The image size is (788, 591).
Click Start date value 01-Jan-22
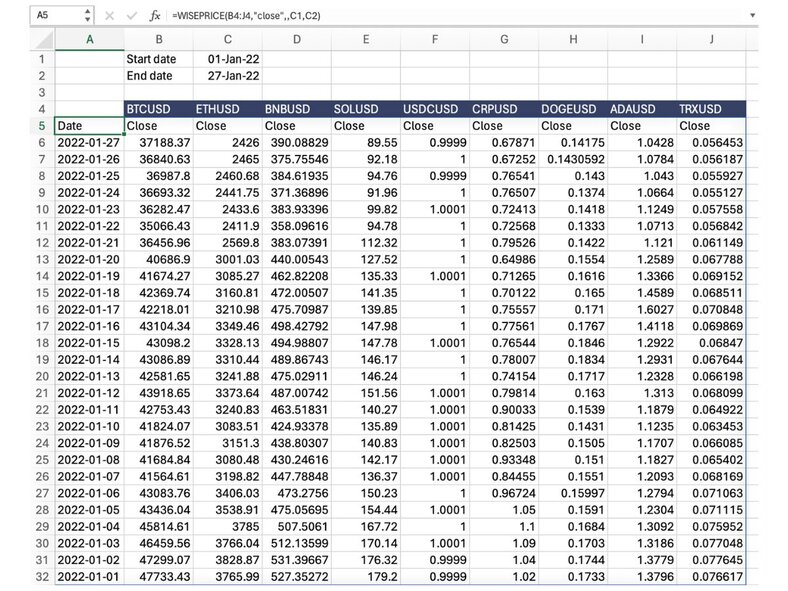pyautogui.click(x=227, y=59)
